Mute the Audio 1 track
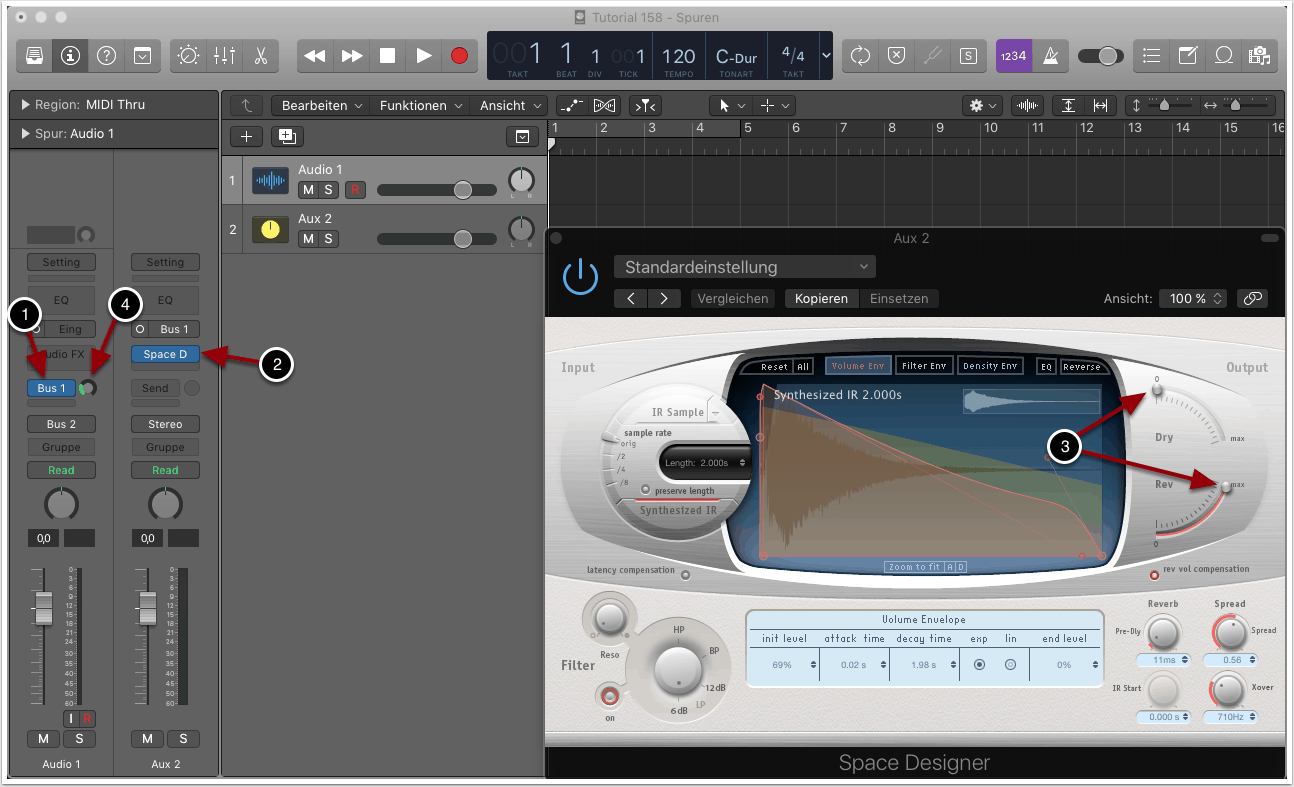 pos(308,190)
